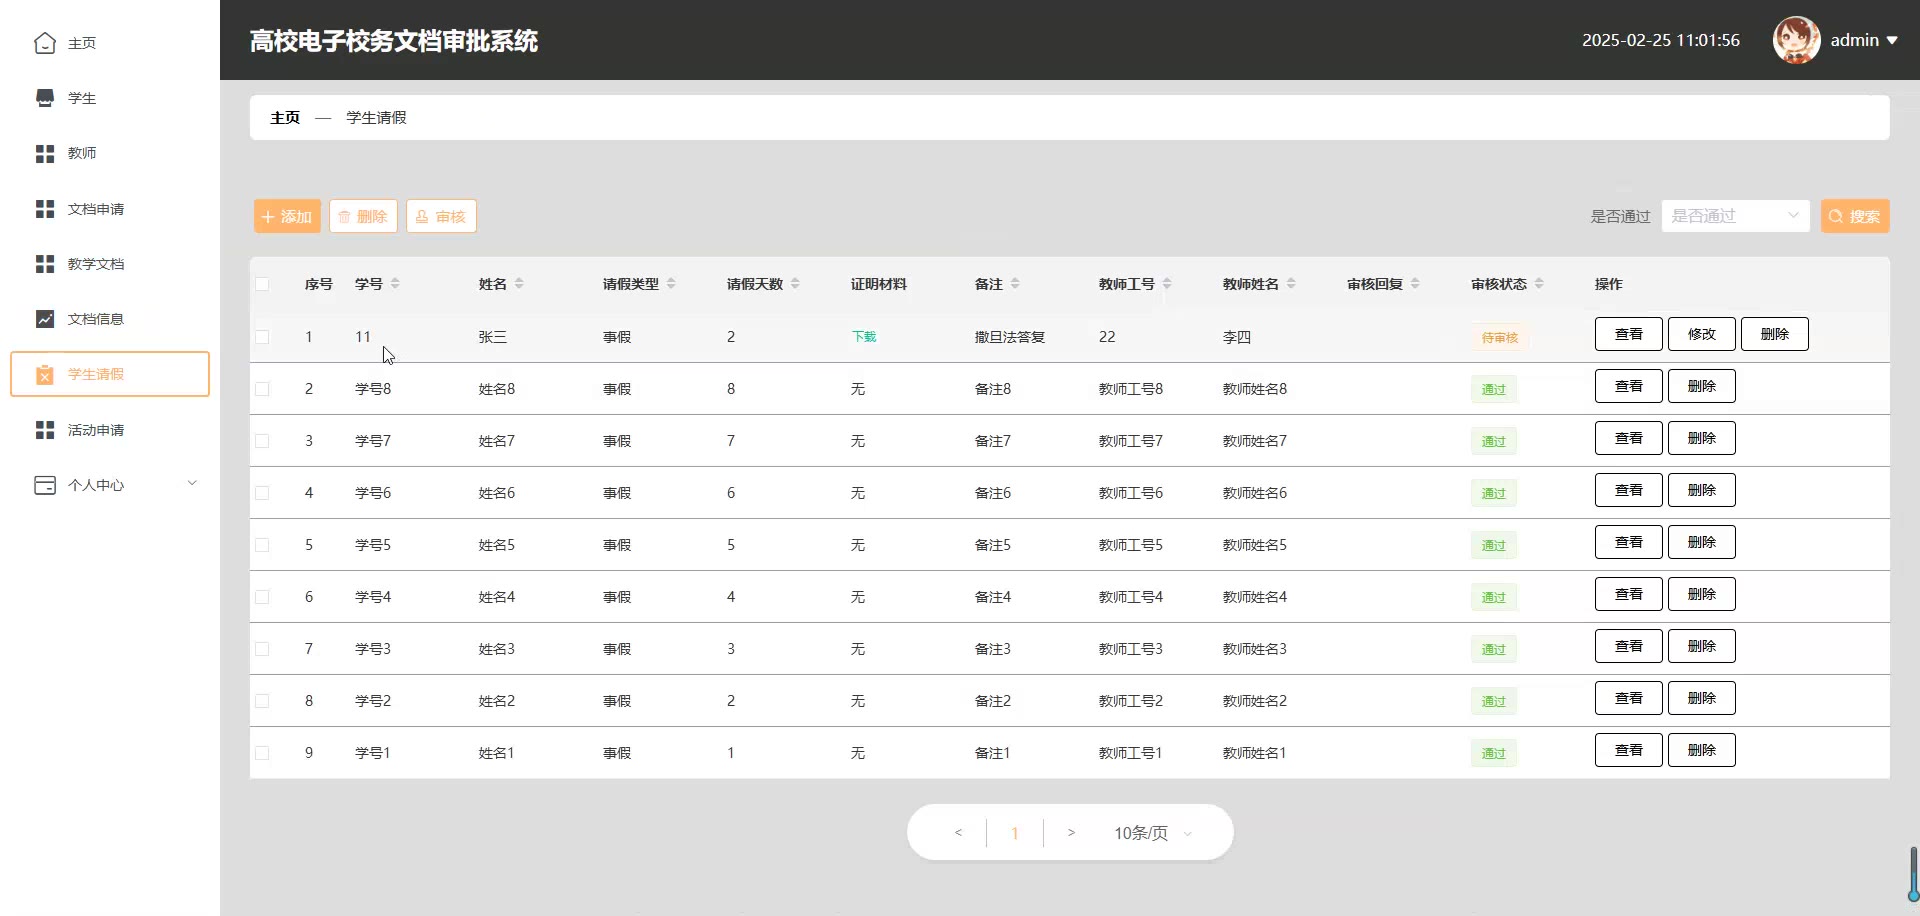Click 查看 for 张三's row
Viewport: 1920px width, 916px height.
pos(1629,334)
